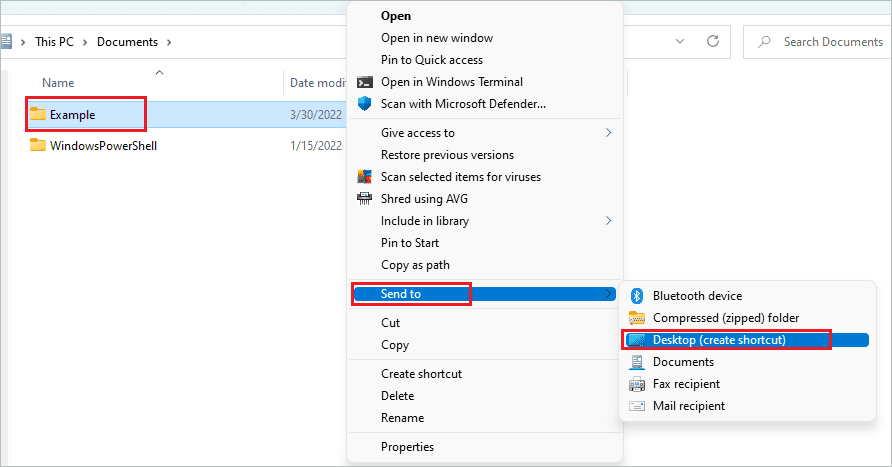The height and width of the screenshot is (467, 892).
Task: Select Mail recipient option
Action: point(689,406)
